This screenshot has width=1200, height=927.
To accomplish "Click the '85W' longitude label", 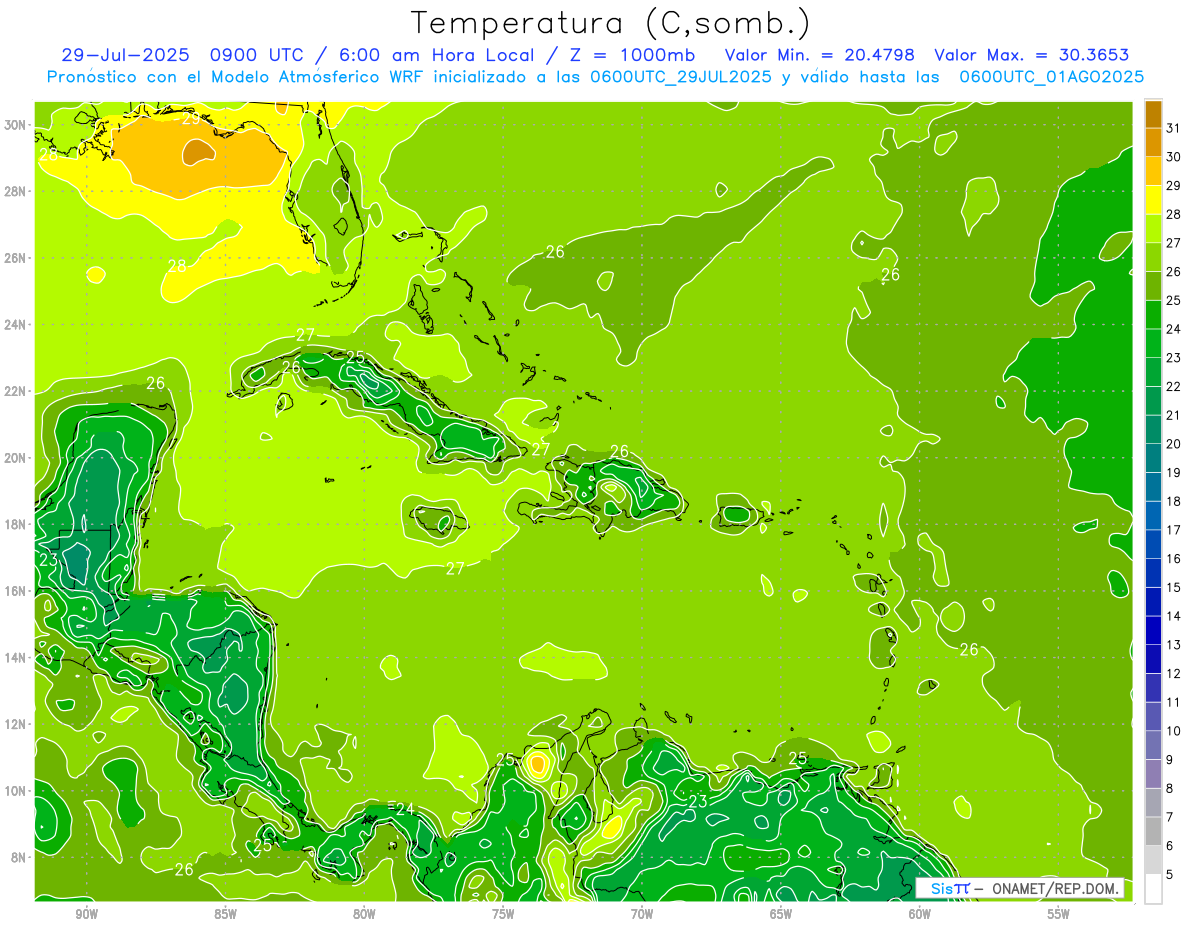I will coord(225,914).
